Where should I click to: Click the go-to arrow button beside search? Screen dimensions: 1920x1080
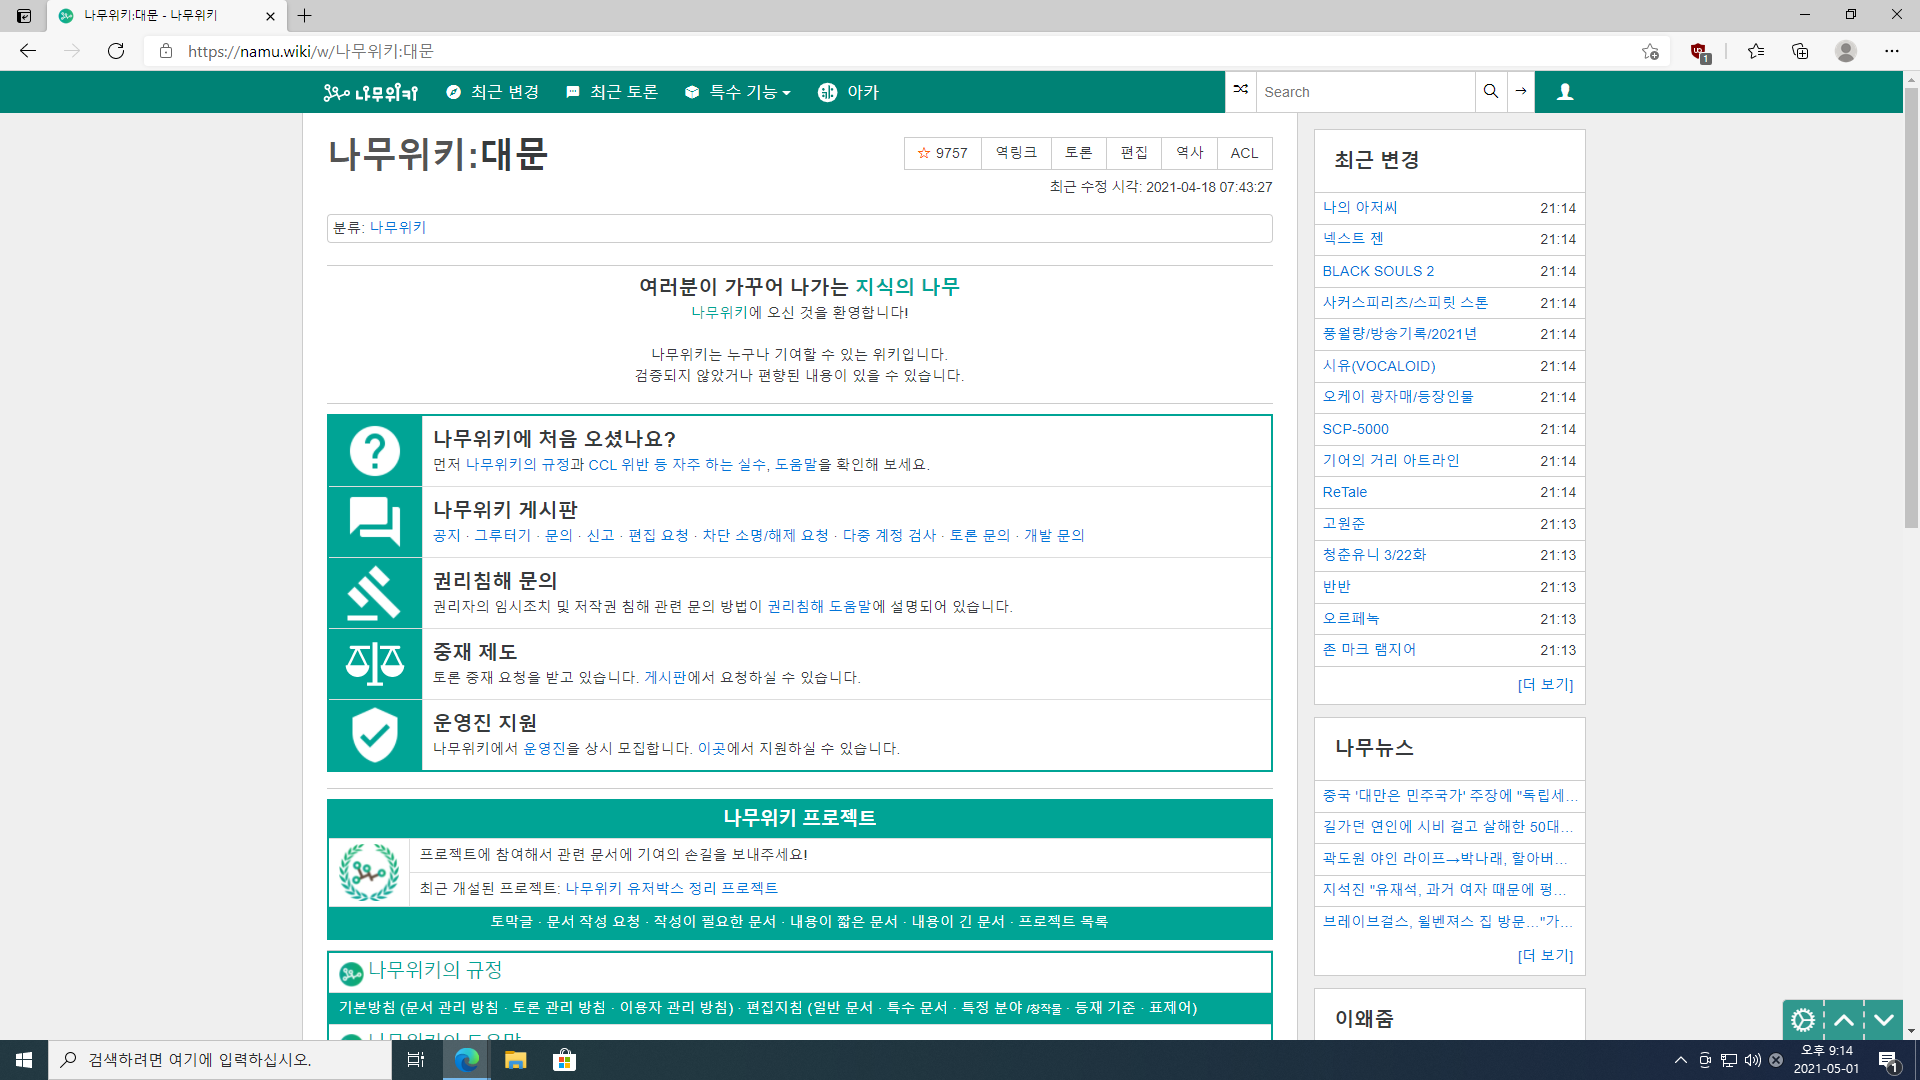click(1521, 91)
